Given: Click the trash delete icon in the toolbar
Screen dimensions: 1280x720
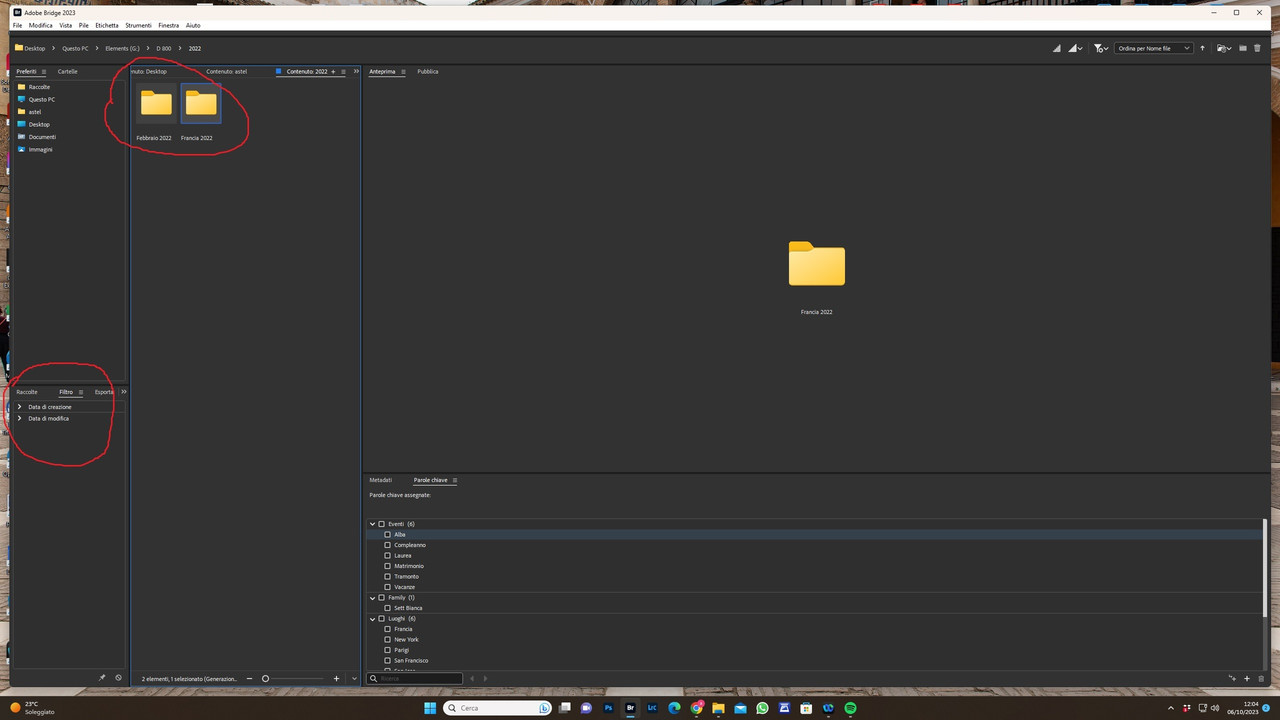Looking at the screenshot, I should pos(1257,48).
